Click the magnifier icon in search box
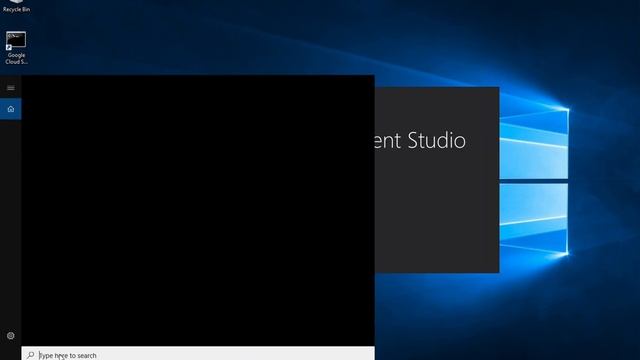 [31, 355]
